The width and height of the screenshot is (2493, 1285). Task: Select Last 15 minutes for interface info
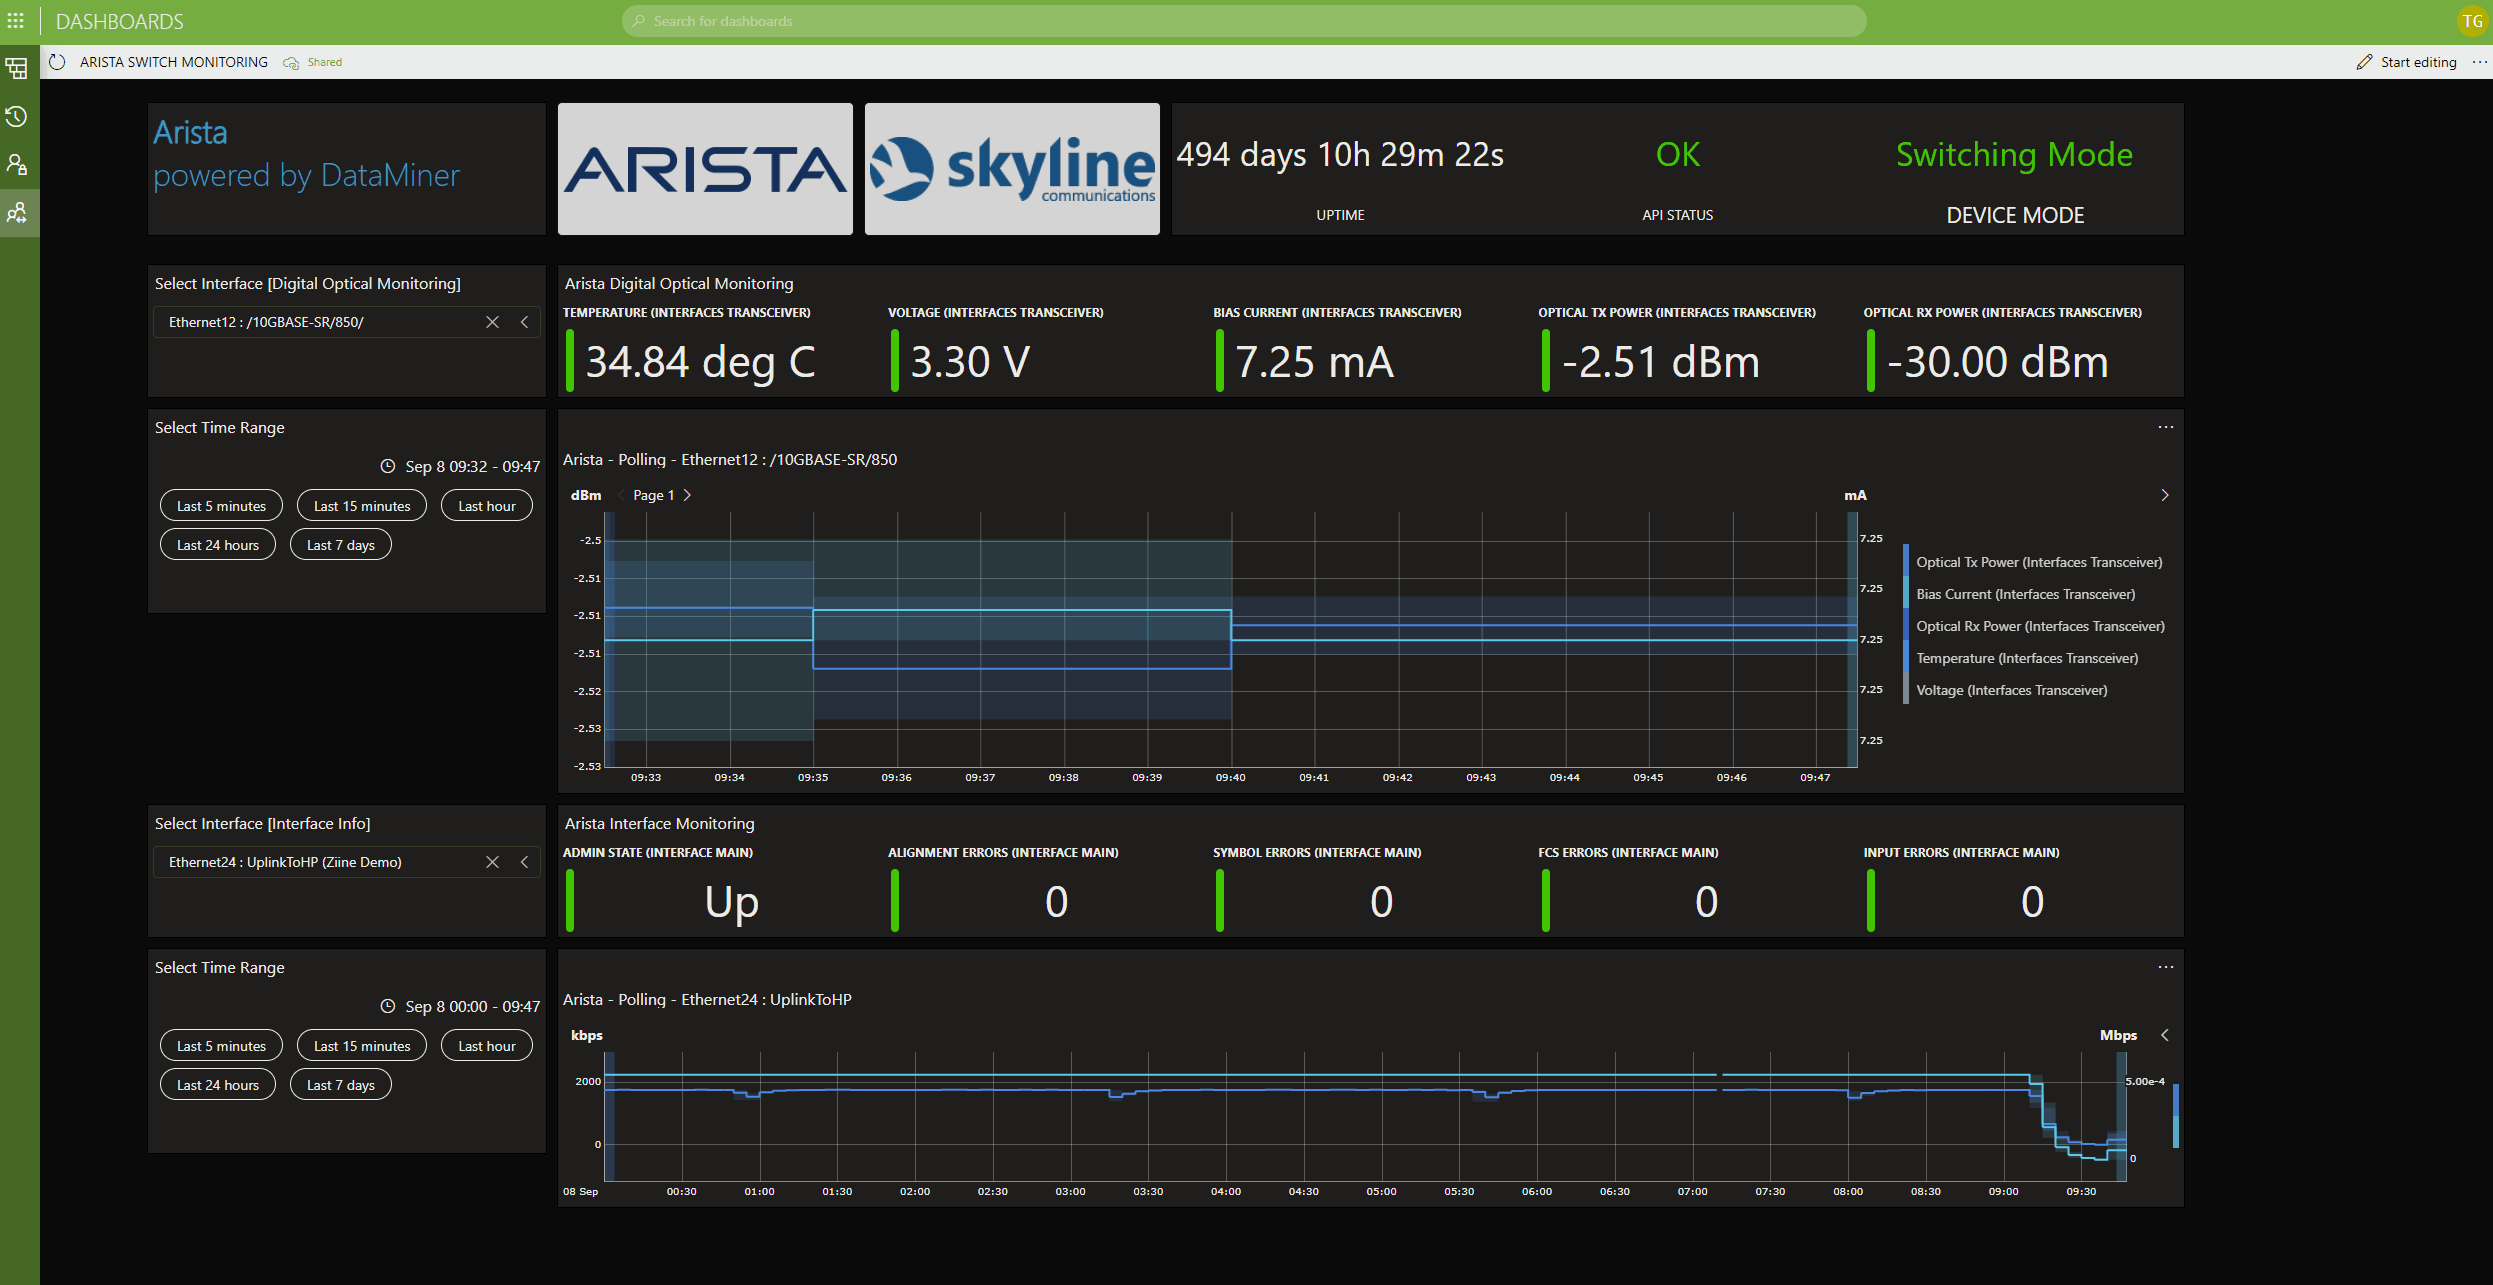pyautogui.click(x=362, y=1046)
